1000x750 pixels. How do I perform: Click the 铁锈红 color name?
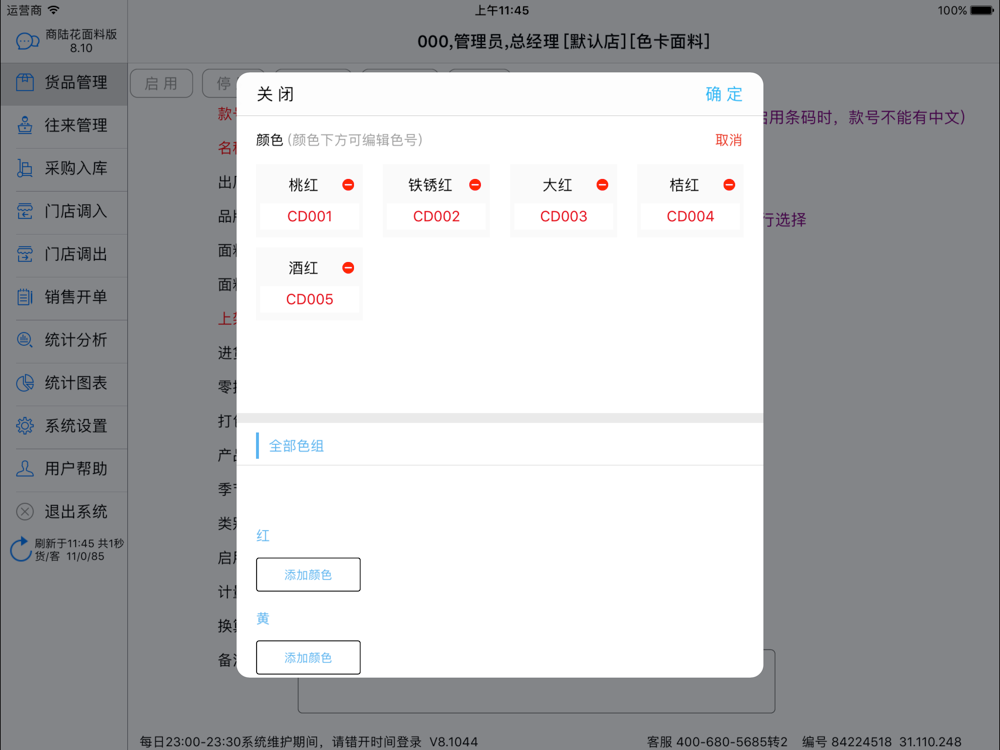tap(430, 185)
